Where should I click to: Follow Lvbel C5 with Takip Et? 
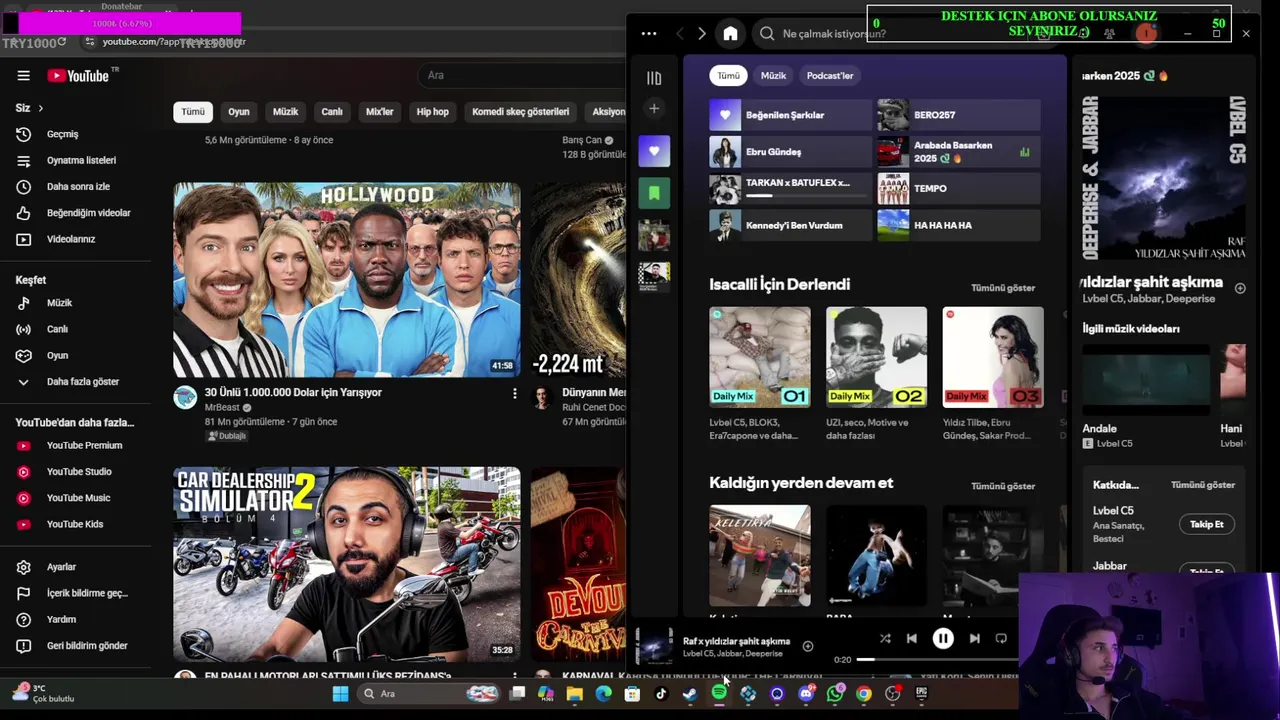(1207, 524)
